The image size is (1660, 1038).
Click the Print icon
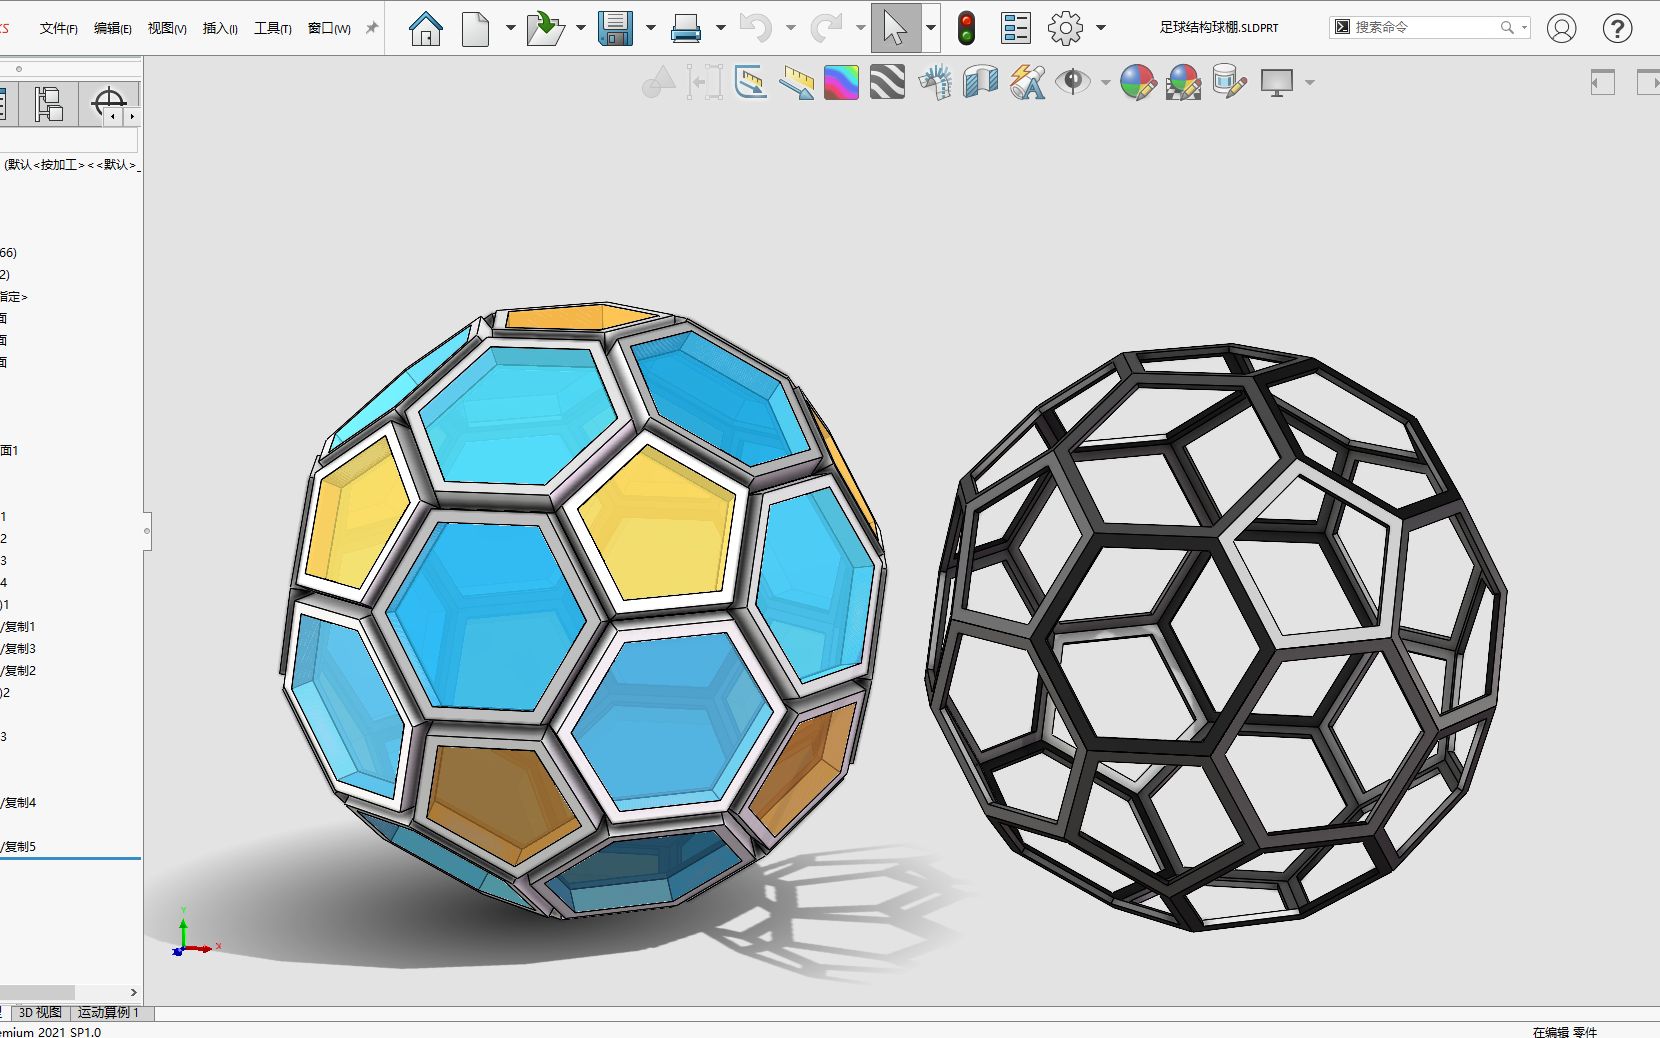pos(685,27)
